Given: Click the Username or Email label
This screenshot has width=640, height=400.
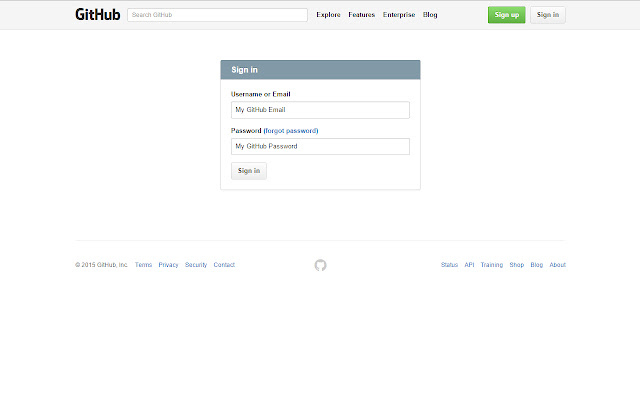Looking at the screenshot, I should (260, 94).
